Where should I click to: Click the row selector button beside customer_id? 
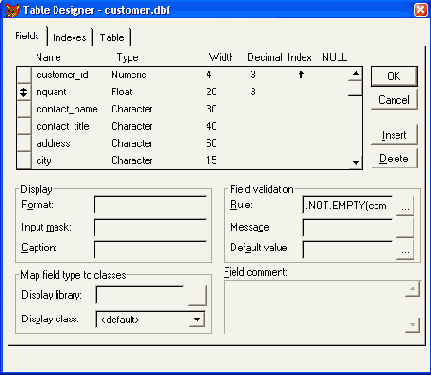point(24,75)
